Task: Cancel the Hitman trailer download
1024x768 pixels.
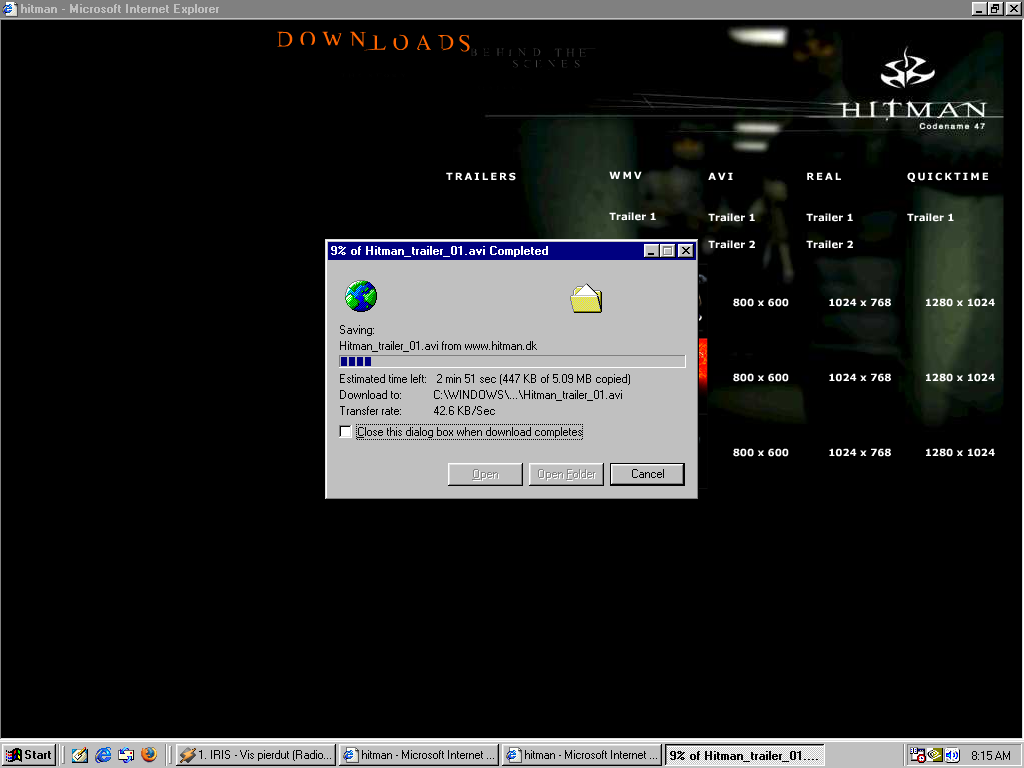Action: (x=647, y=474)
